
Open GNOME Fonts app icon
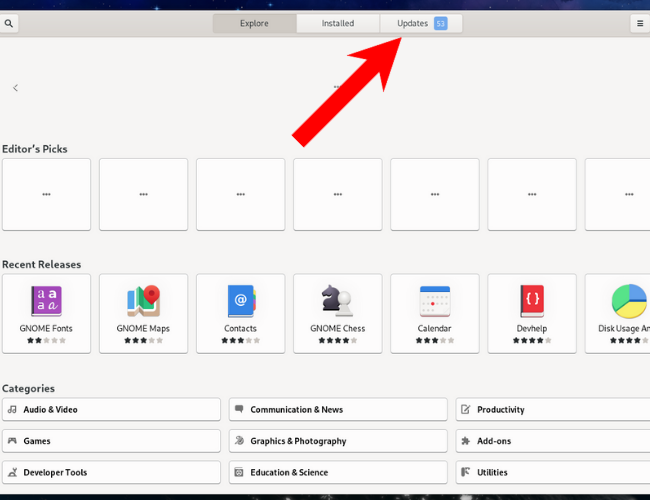(x=46, y=301)
